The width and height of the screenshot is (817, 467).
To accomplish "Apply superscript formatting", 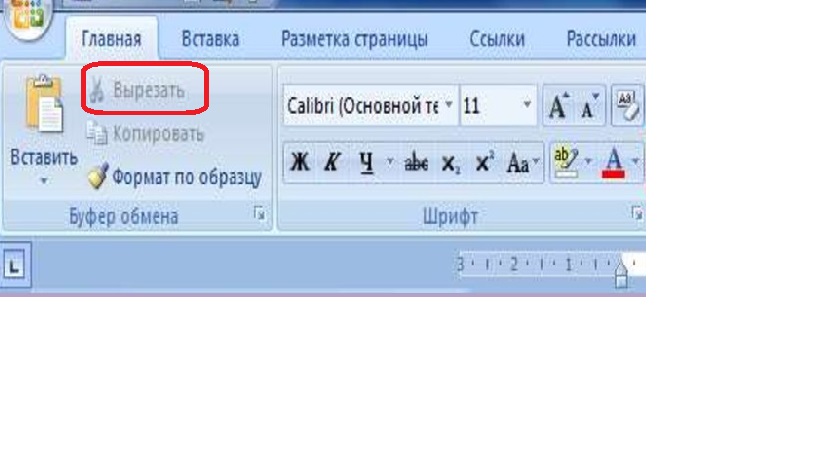I will [x=484, y=164].
